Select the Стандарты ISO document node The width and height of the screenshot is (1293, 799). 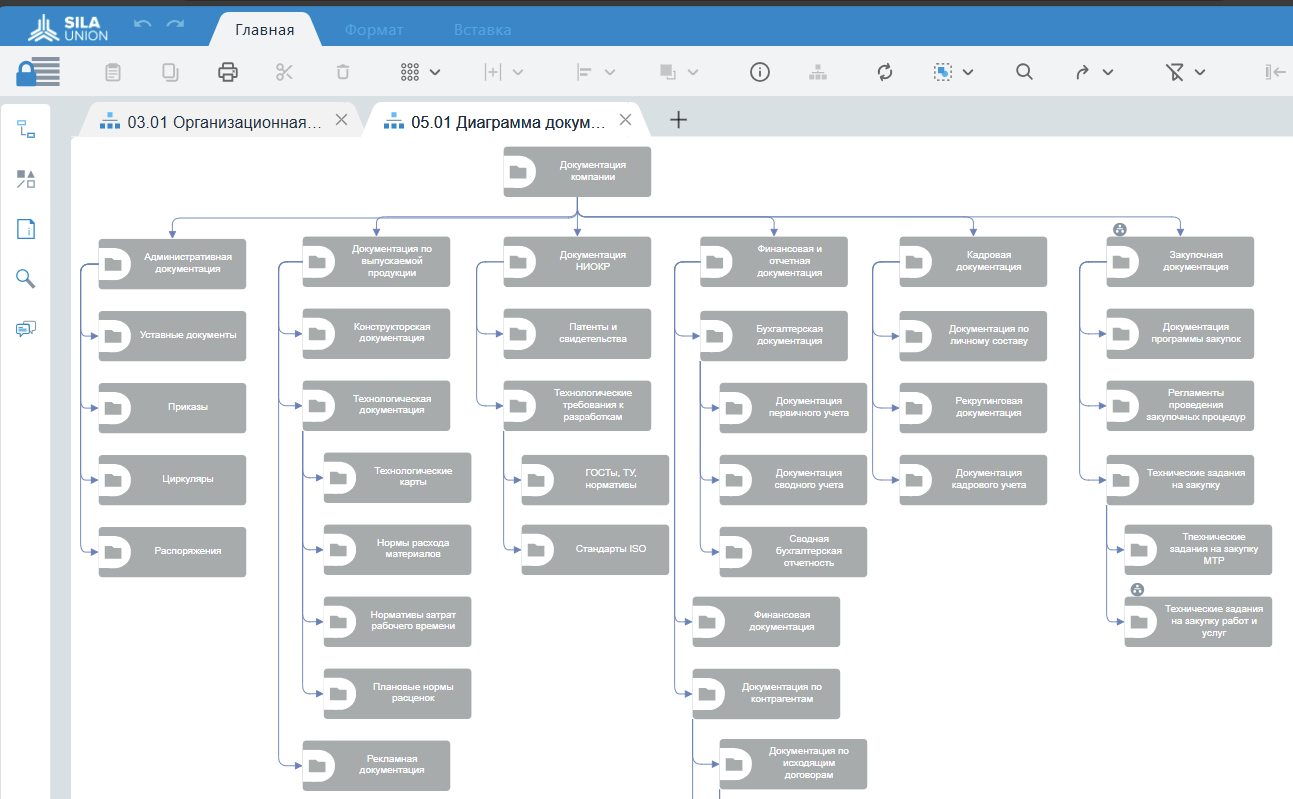(x=595, y=550)
